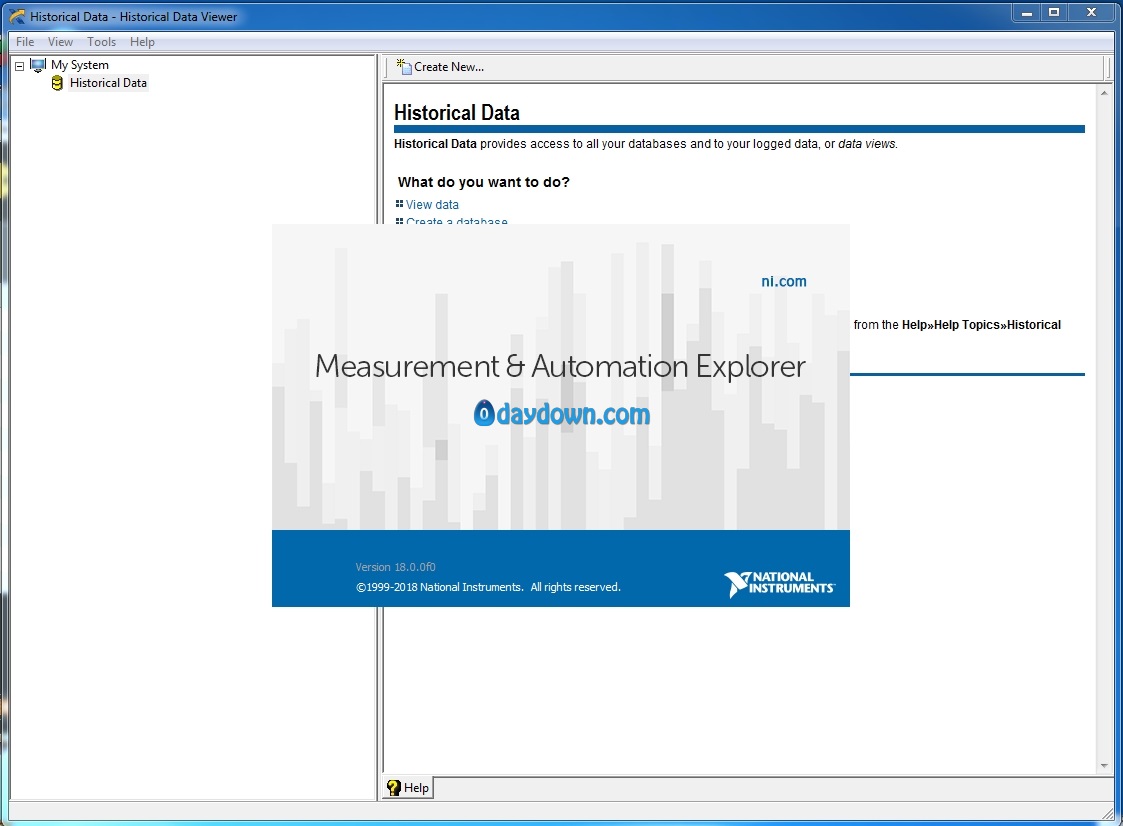This screenshot has height=826, width=1123.
Task: Follow the View data link
Action: [432, 204]
